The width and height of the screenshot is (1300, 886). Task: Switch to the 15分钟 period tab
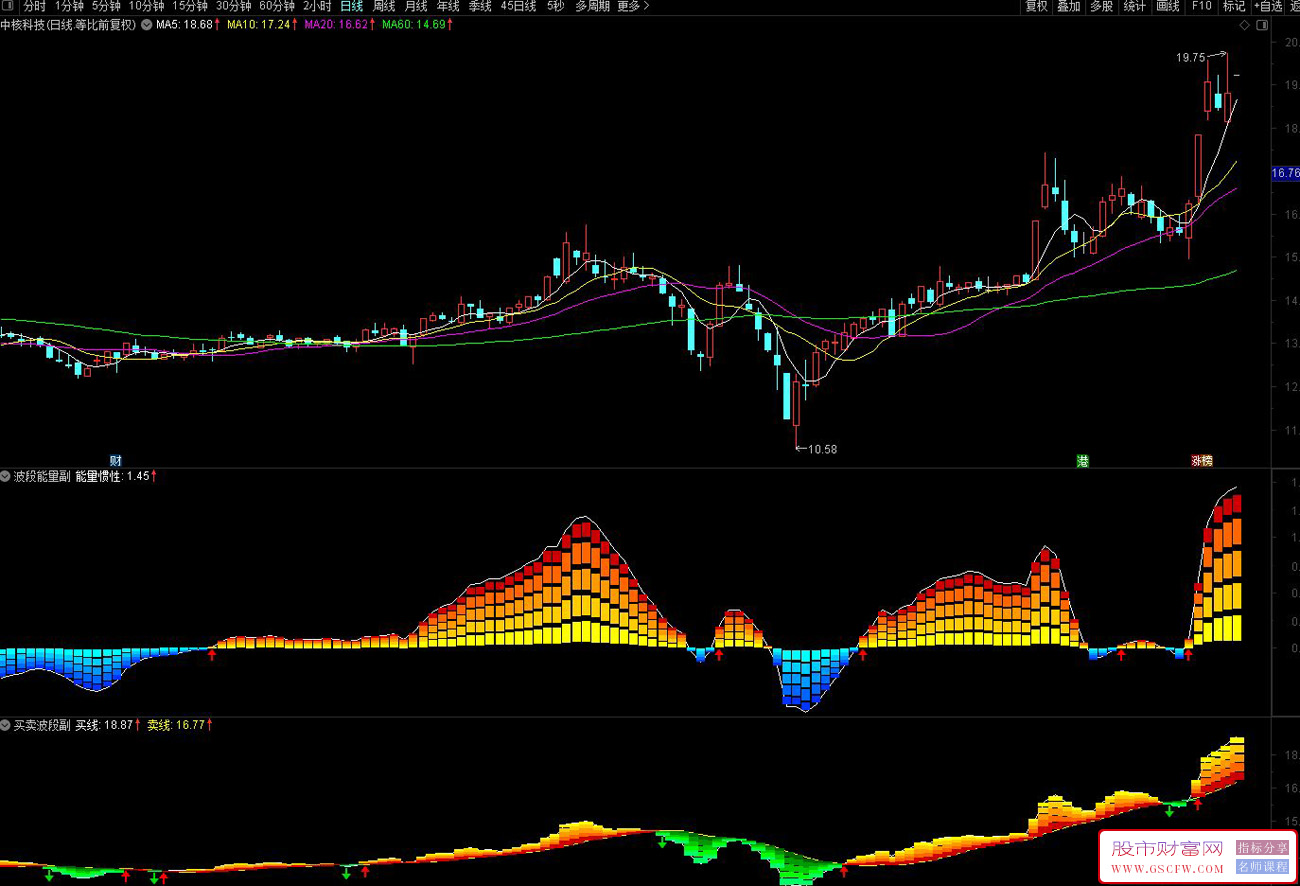coord(190,6)
